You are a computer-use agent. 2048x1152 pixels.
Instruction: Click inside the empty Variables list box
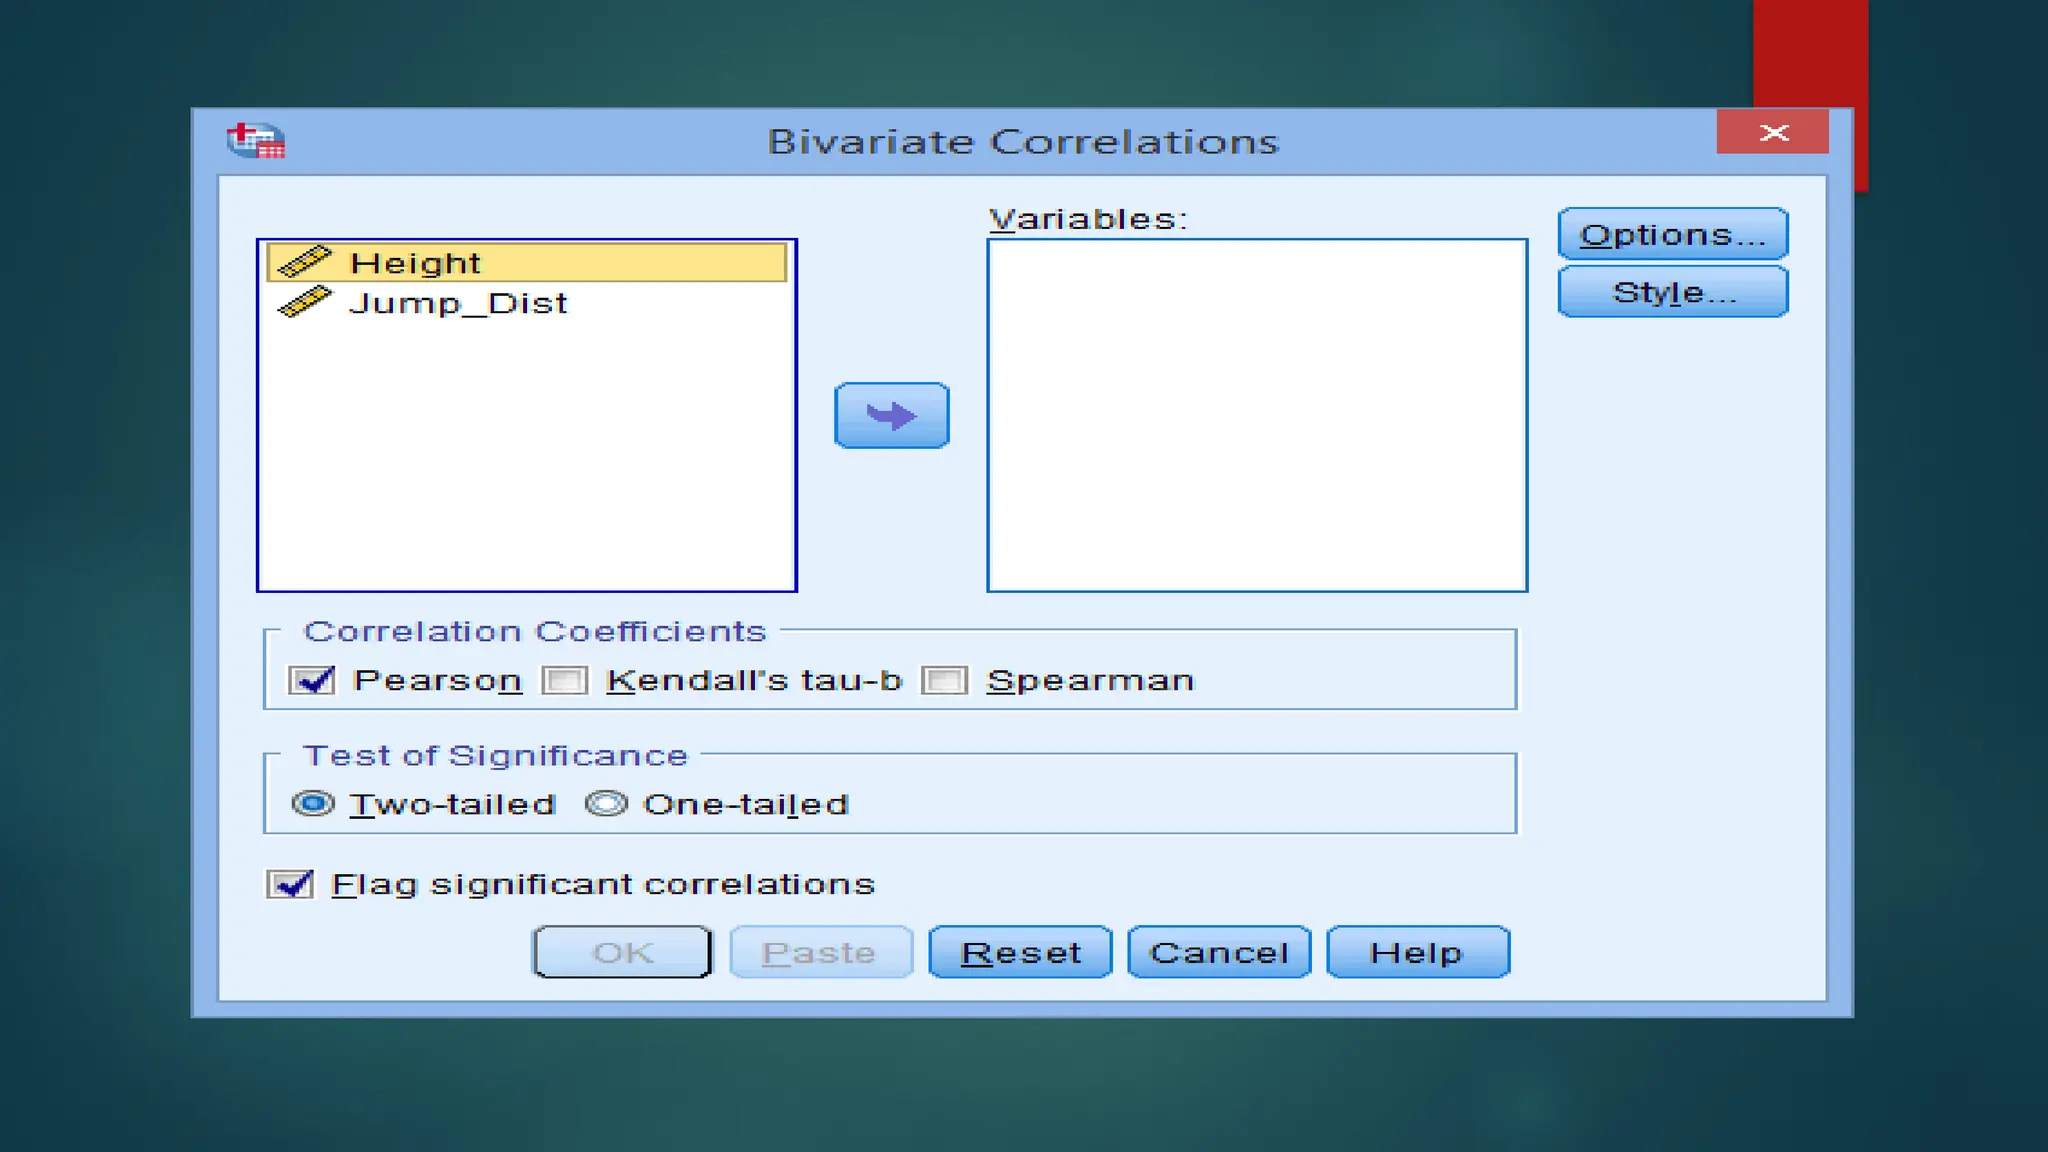(1256, 415)
